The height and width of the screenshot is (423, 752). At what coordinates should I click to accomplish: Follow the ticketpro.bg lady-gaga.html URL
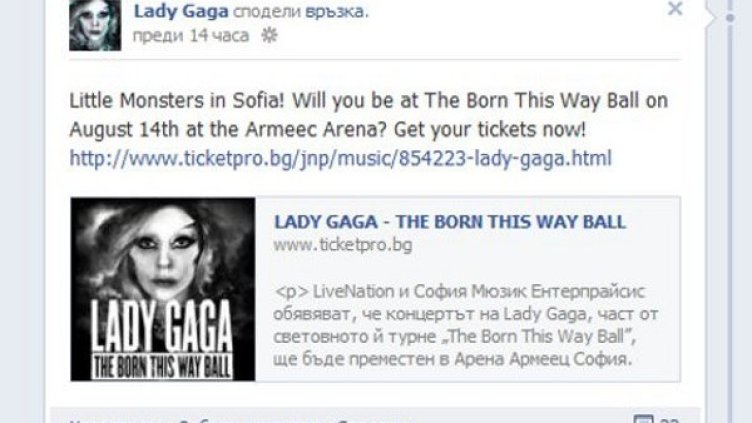(341, 158)
